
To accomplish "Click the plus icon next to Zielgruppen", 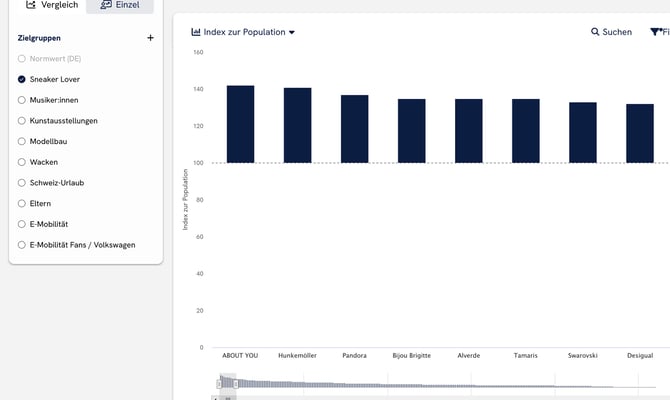I will (150, 38).
